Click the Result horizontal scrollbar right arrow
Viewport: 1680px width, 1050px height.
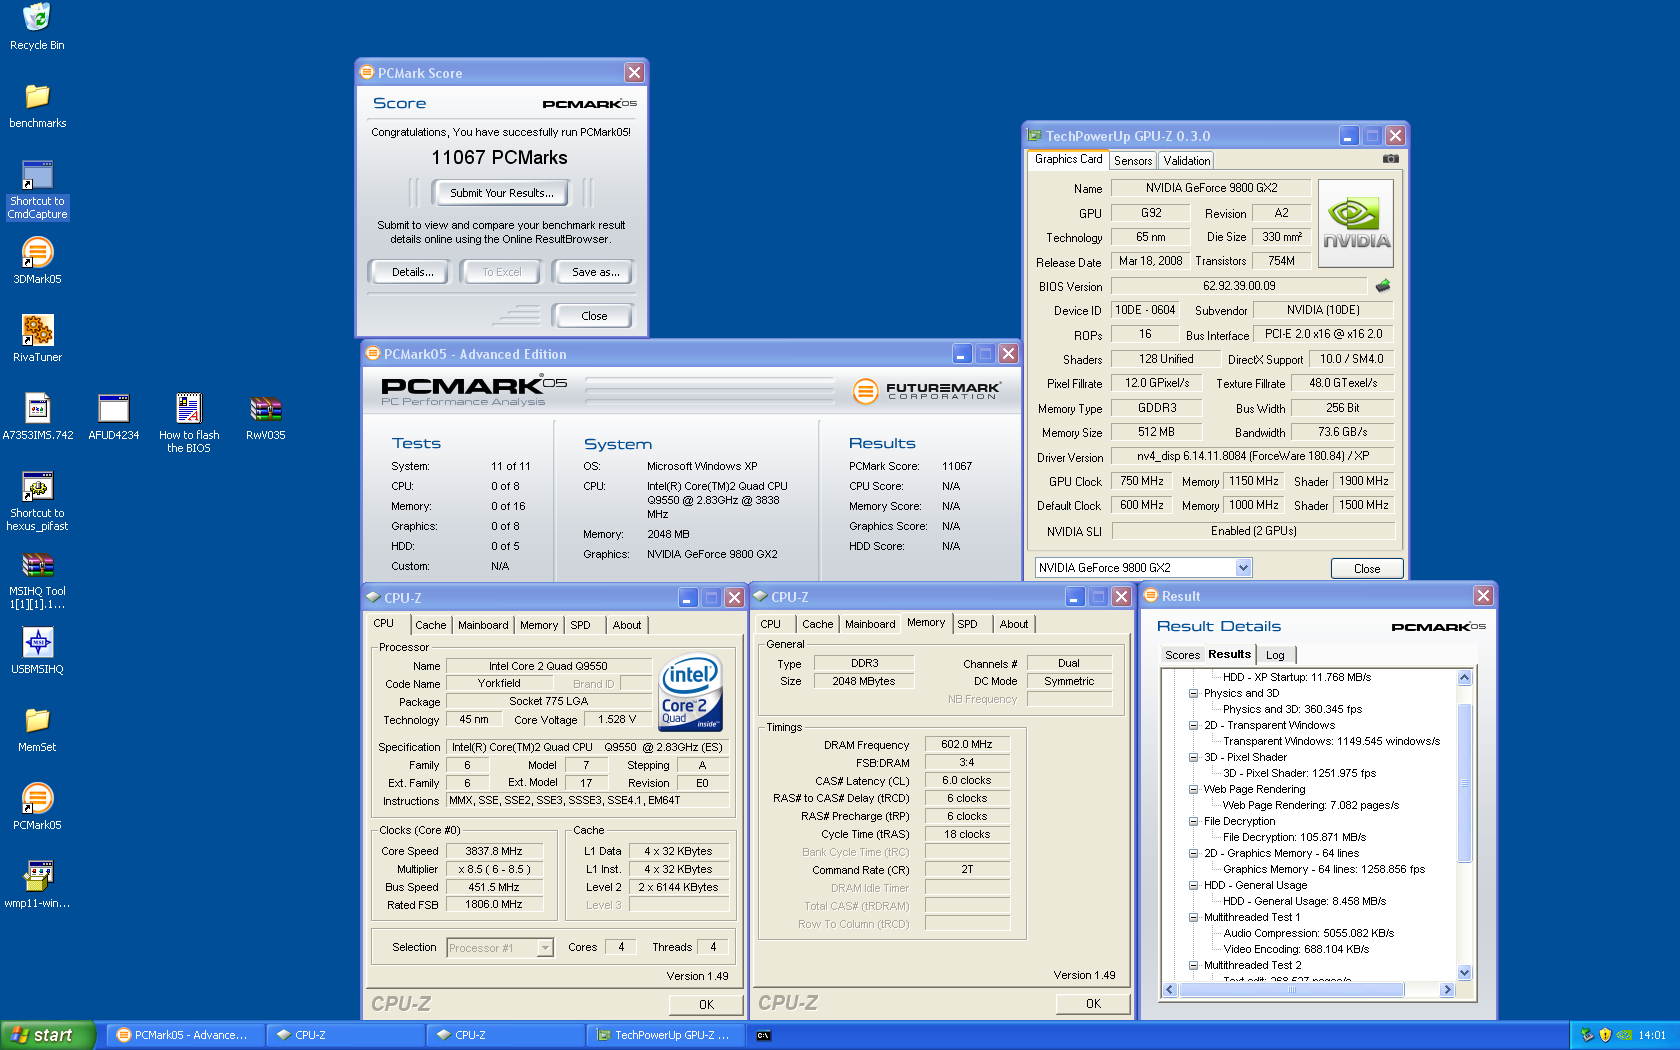[1446, 990]
